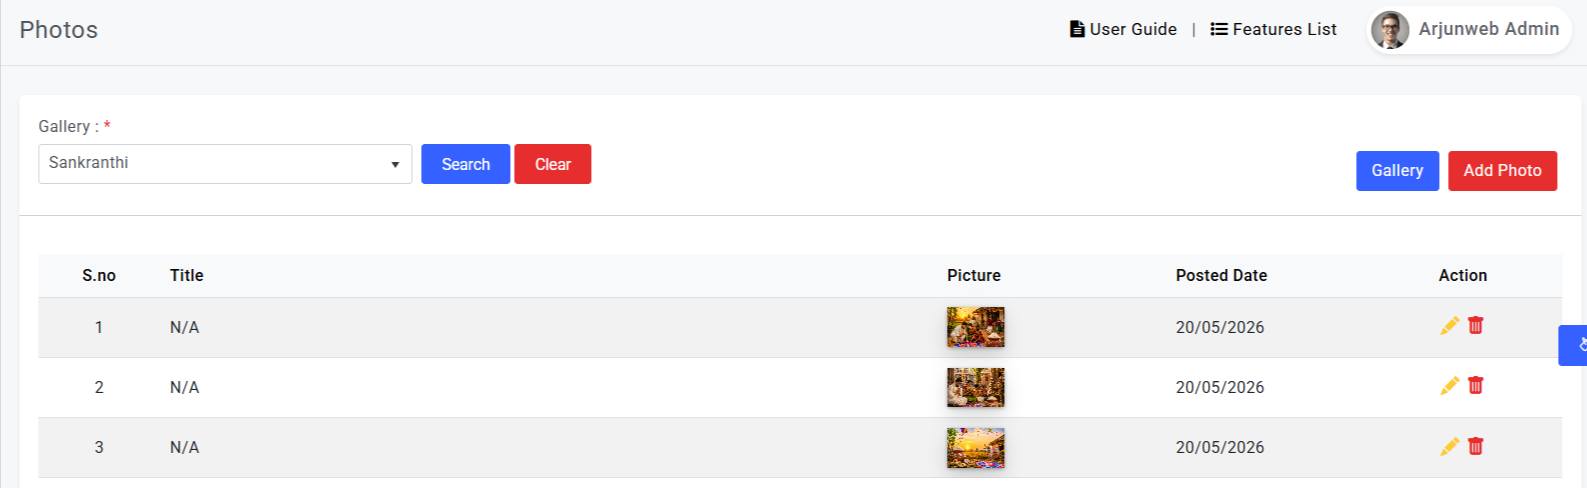Viewport: 1587px width, 488px height.
Task: Open the Gallery dropdown showing Sankranthi
Action: click(x=225, y=164)
